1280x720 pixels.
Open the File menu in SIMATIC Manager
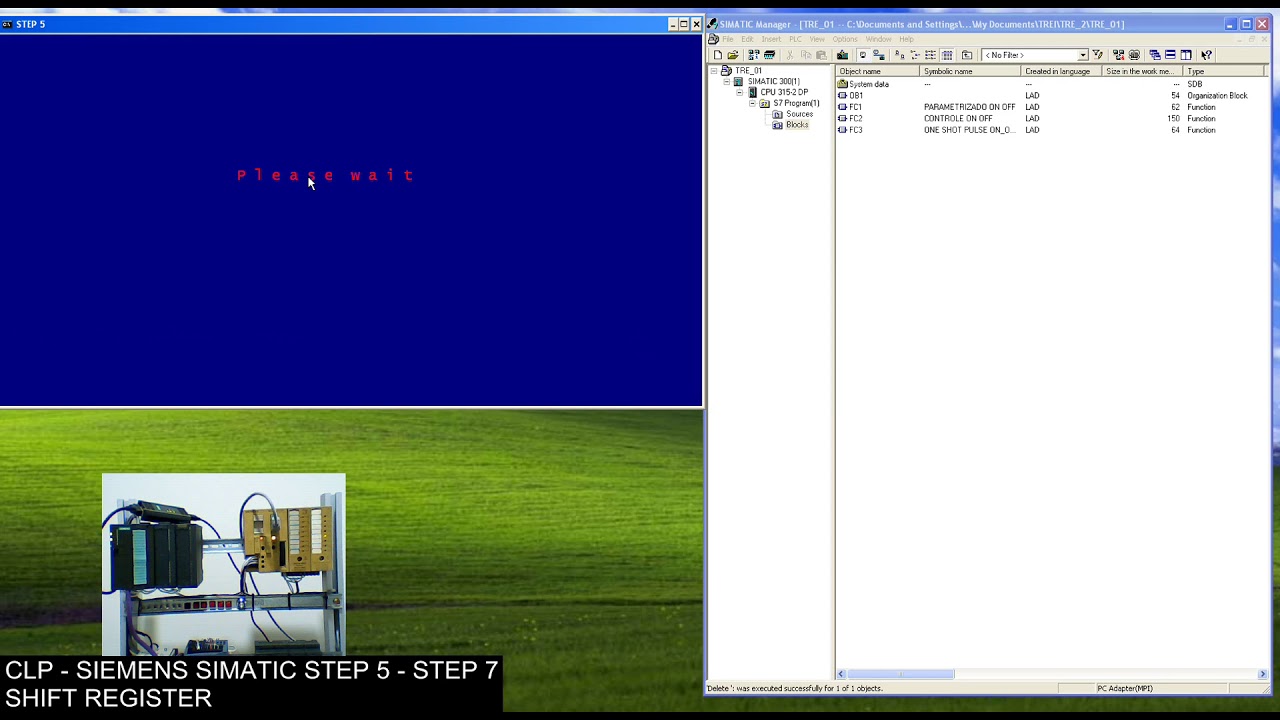click(728, 39)
